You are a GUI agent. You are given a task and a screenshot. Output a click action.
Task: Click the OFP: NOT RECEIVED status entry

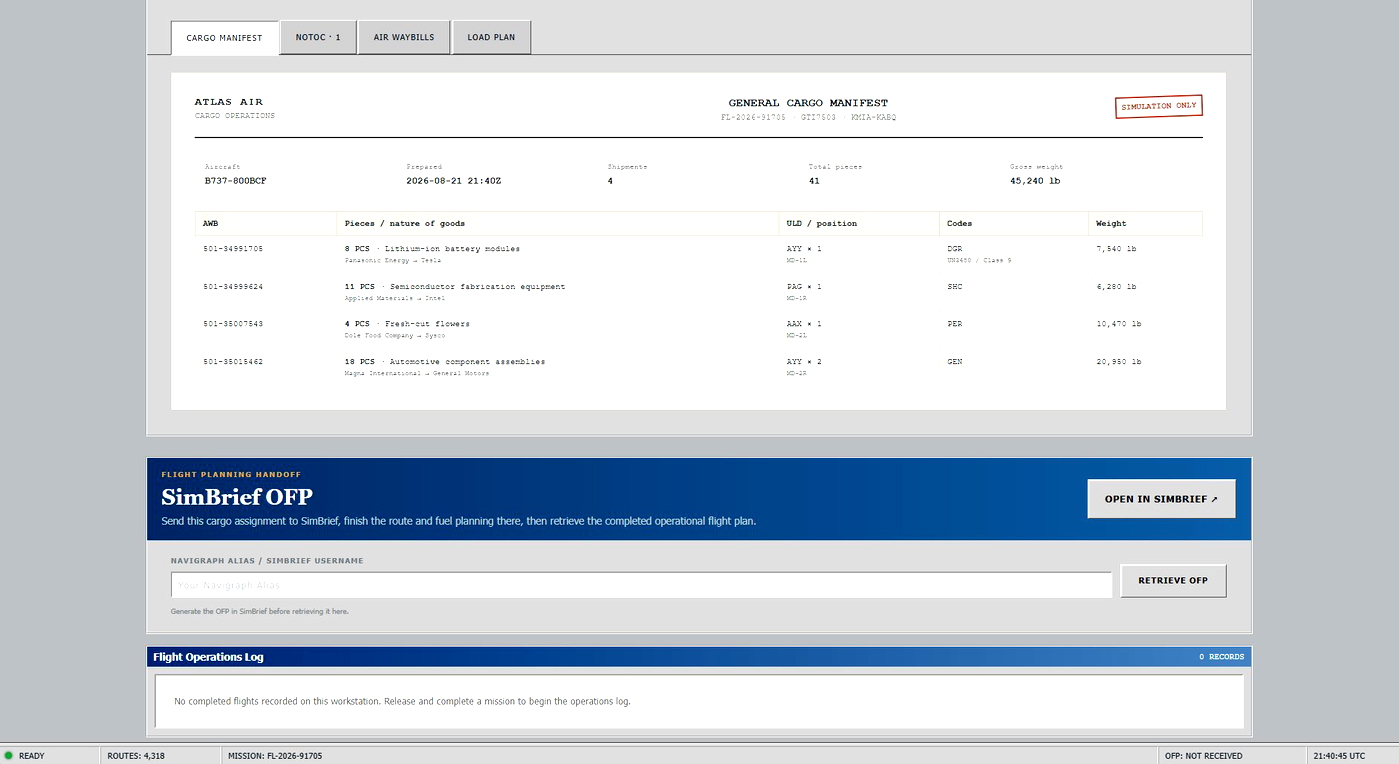pos(1203,756)
